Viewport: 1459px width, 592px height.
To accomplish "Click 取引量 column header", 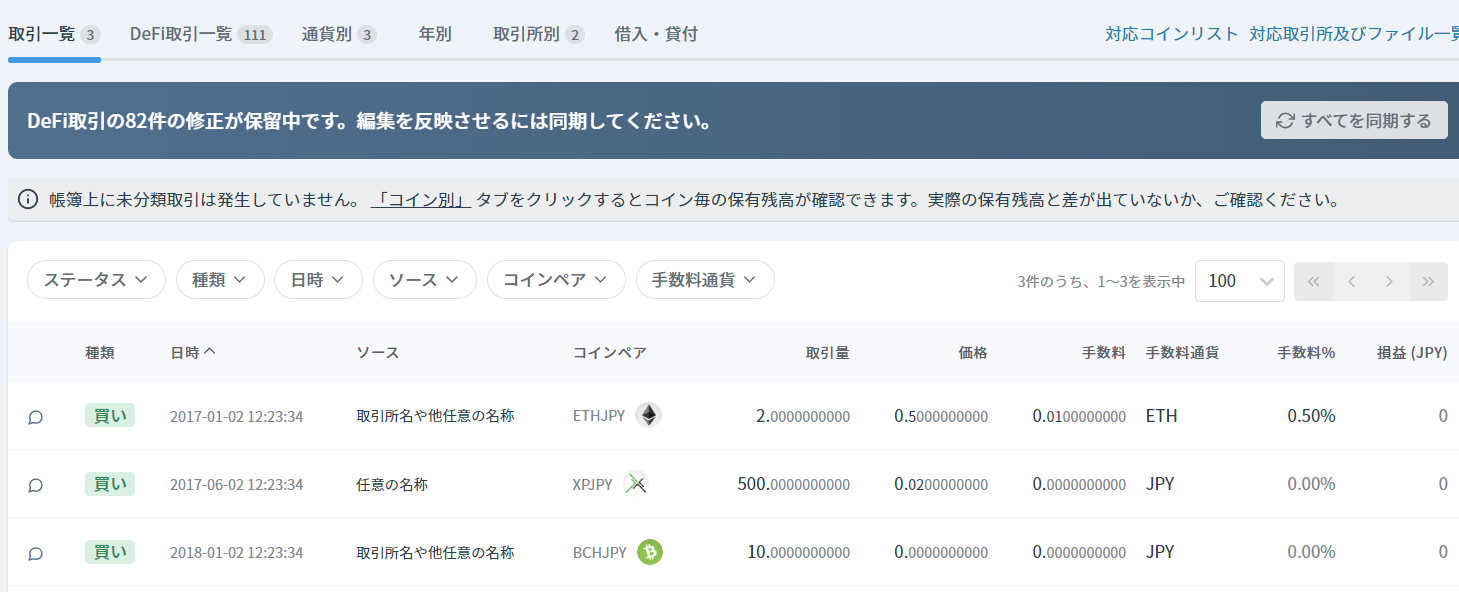I will [828, 352].
